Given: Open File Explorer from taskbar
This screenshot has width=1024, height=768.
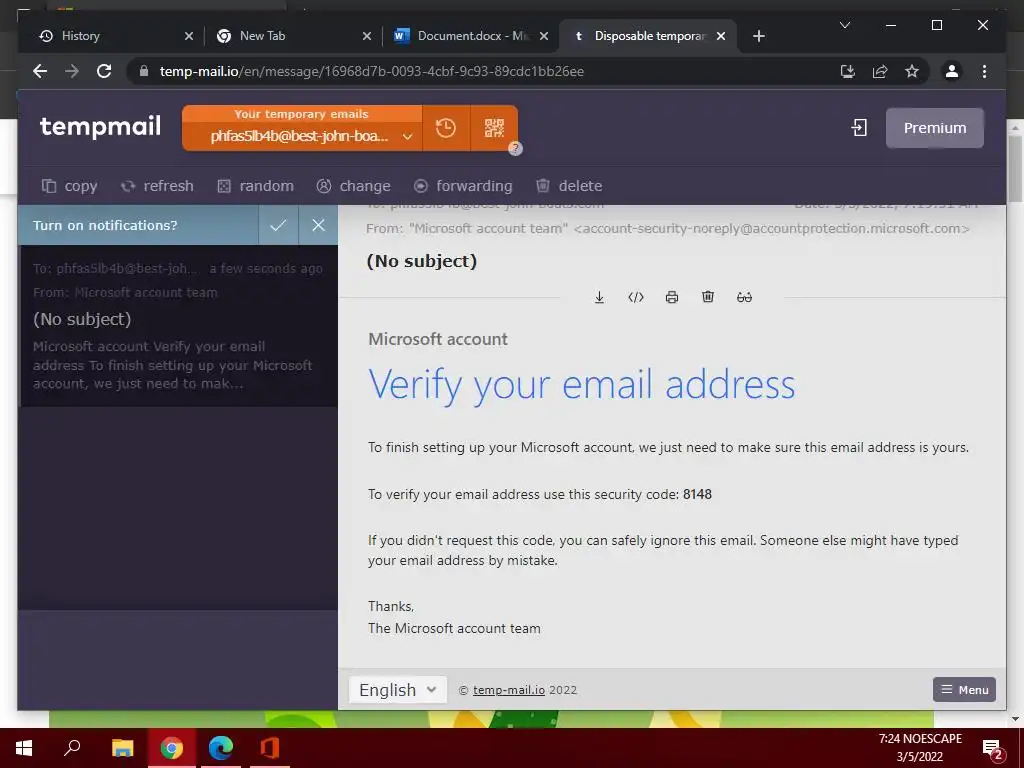Looking at the screenshot, I should (x=122, y=748).
